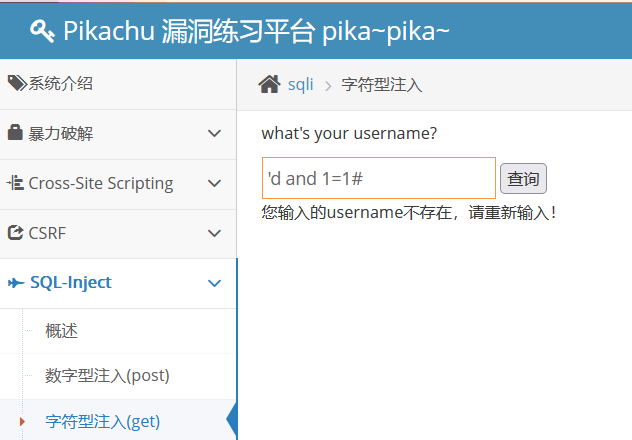Focus the username input field
This screenshot has height=440, width=632.
pos(378,179)
